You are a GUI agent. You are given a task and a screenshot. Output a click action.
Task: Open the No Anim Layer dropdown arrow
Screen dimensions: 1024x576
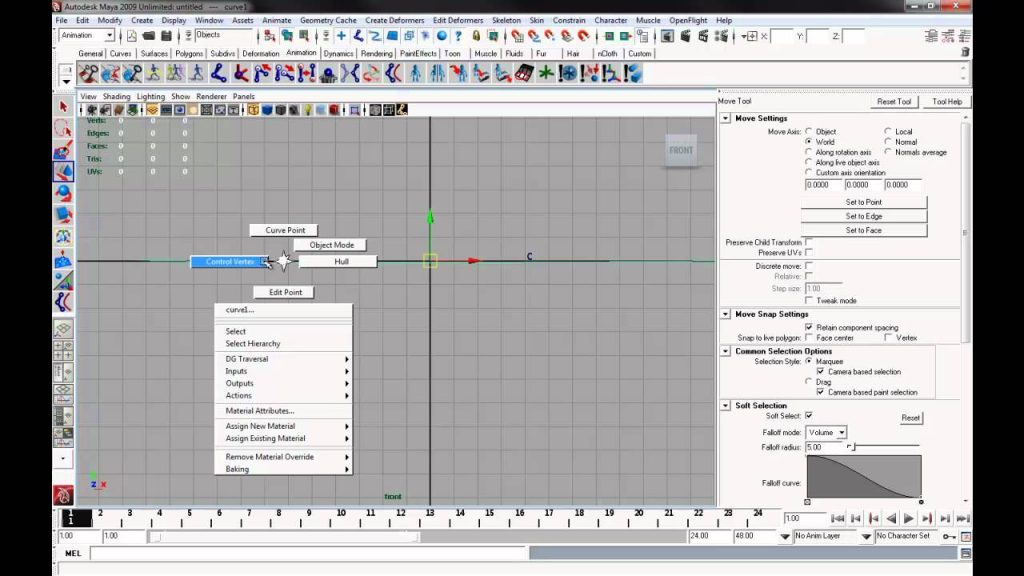pyautogui.click(x=785, y=536)
